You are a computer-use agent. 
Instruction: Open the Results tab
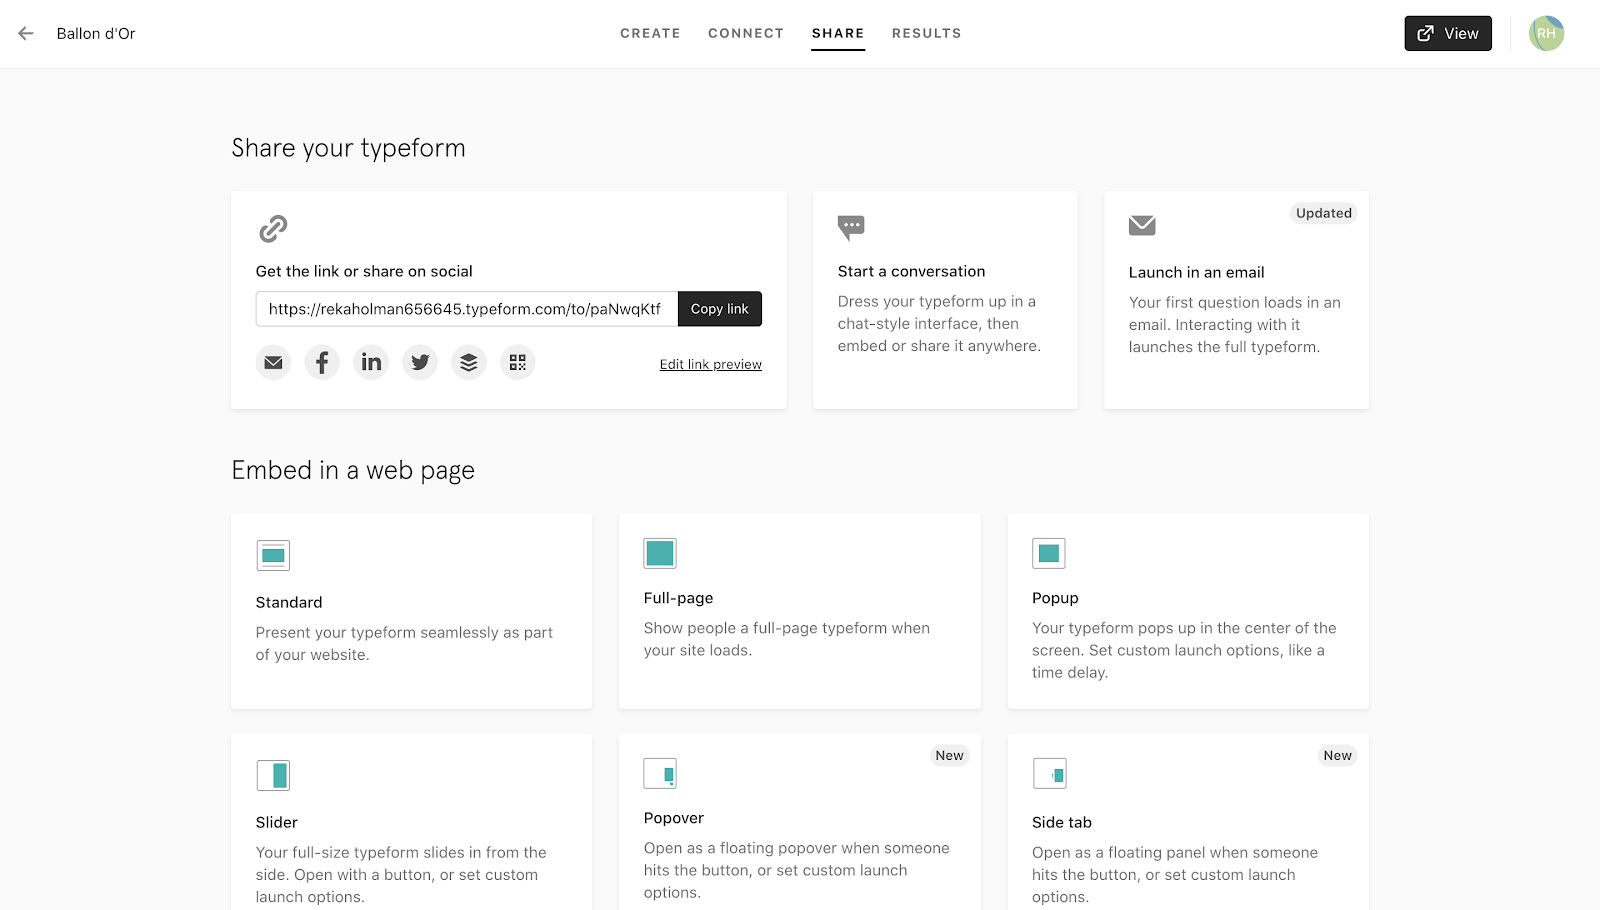pyautogui.click(x=927, y=33)
